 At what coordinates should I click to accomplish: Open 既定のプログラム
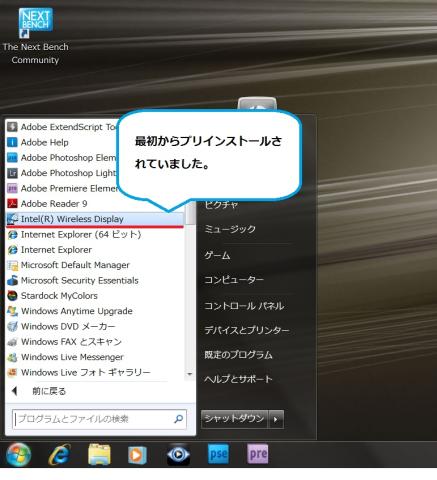238,355
